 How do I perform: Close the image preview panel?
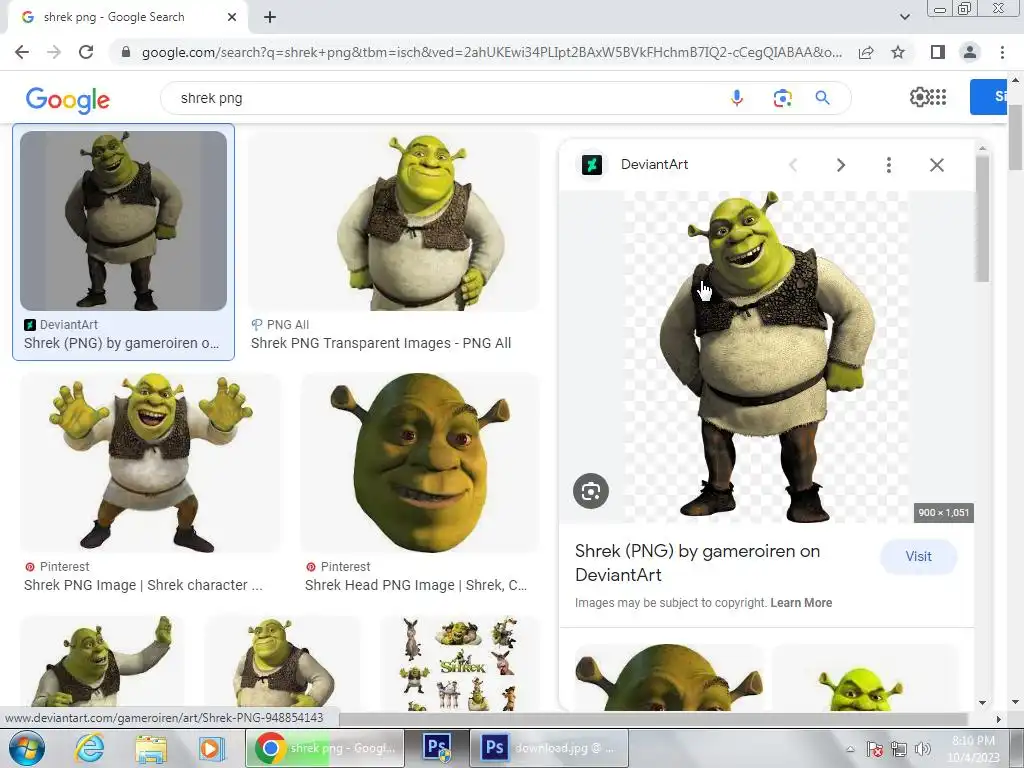coord(936,165)
